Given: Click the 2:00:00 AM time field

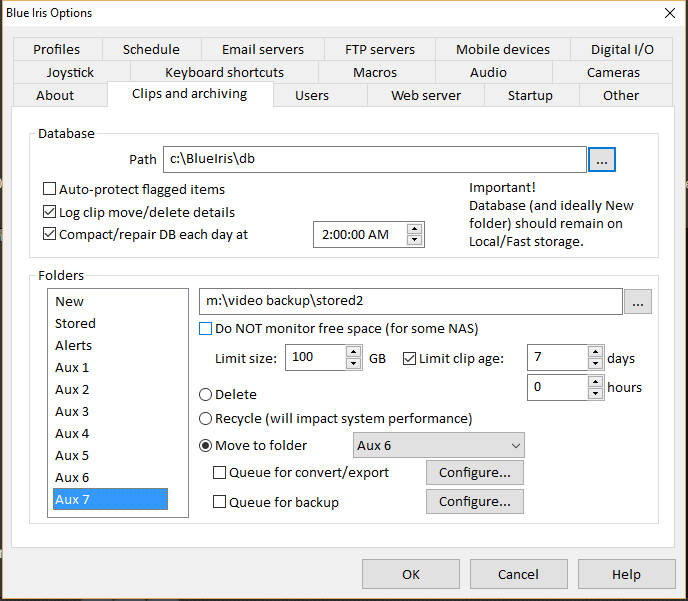Looking at the screenshot, I should (x=360, y=235).
